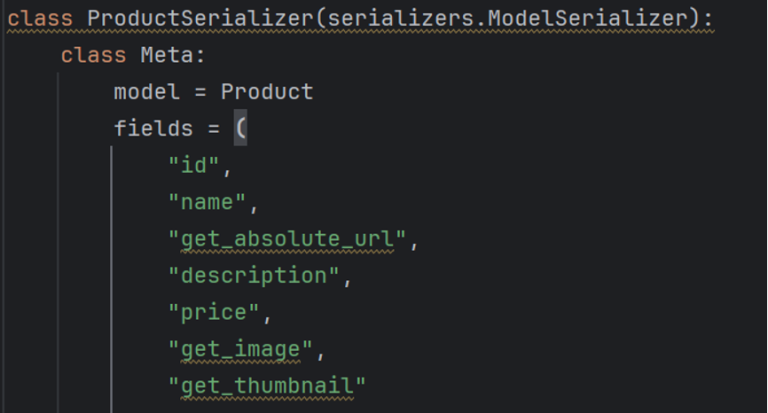Select the Product model reference
This screenshot has width=768, height=413.
pyautogui.click(x=266, y=93)
